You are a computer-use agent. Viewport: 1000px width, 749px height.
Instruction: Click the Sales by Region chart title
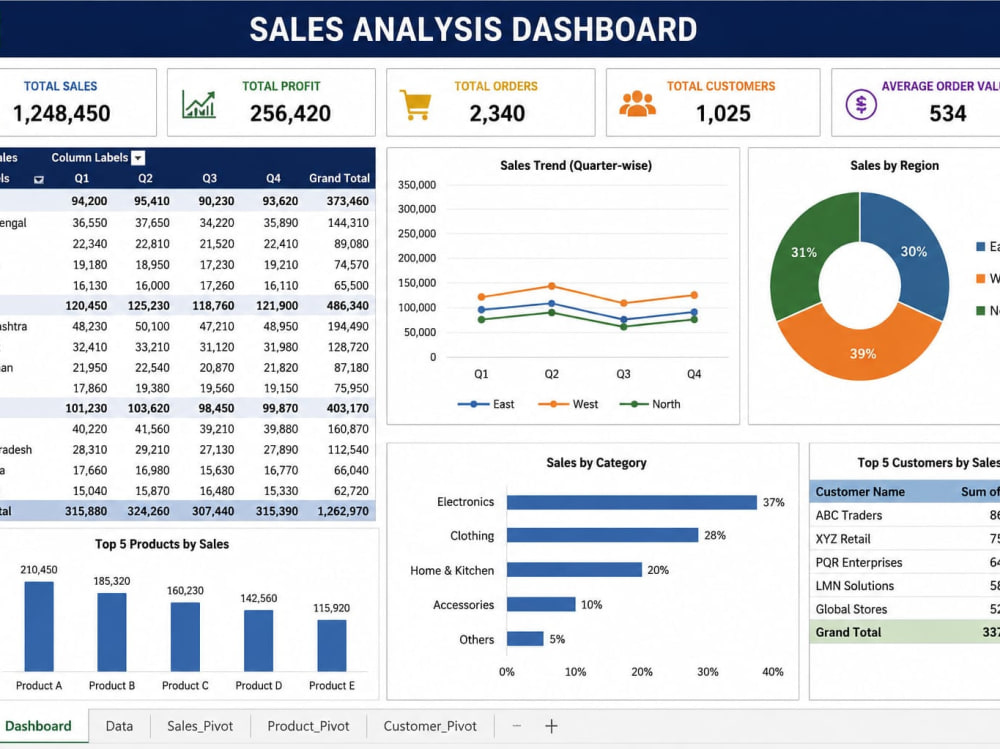[894, 165]
